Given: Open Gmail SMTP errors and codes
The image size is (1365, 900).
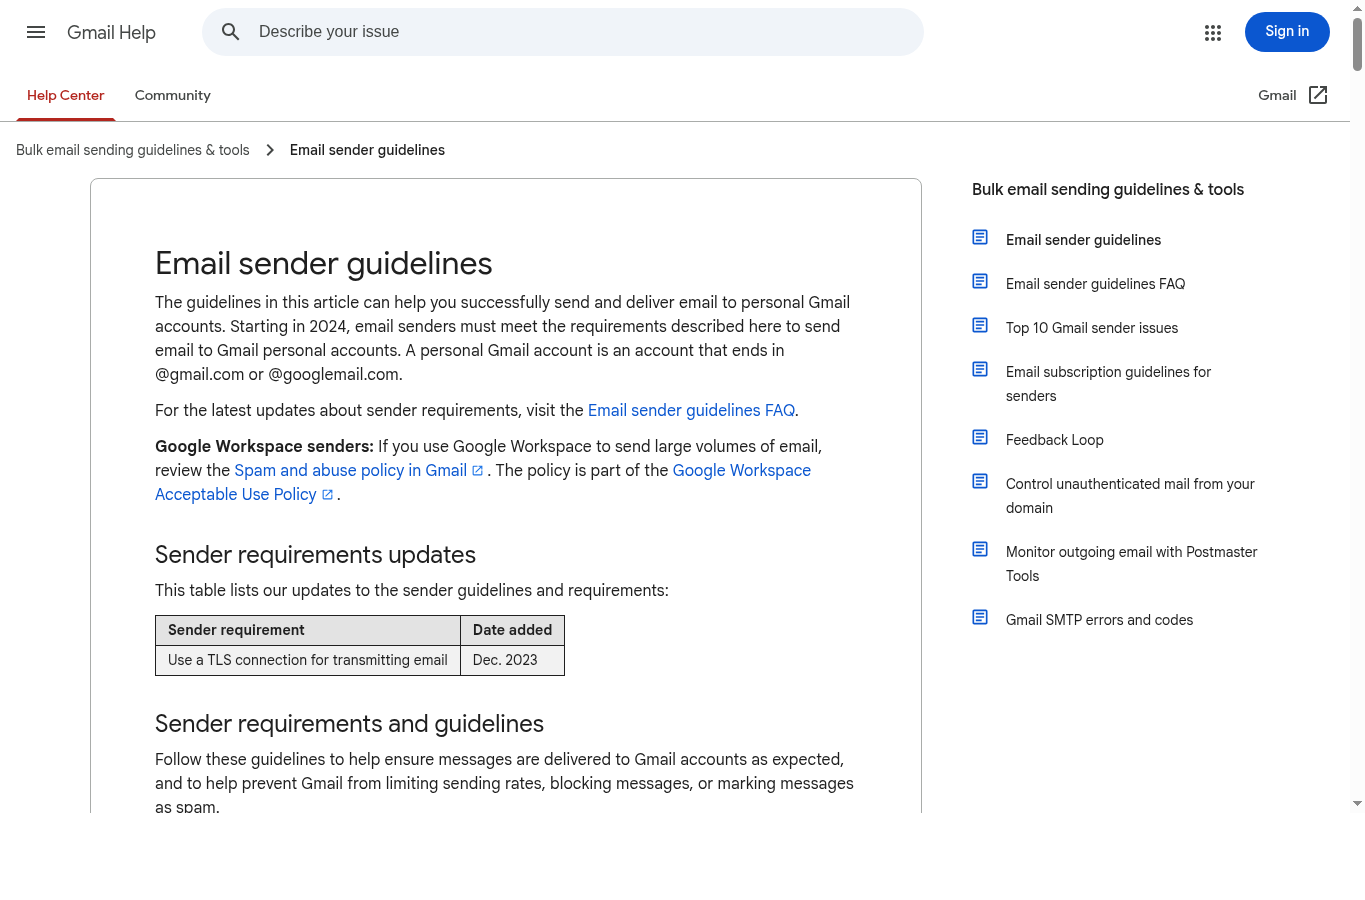Looking at the screenshot, I should coord(1099,620).
